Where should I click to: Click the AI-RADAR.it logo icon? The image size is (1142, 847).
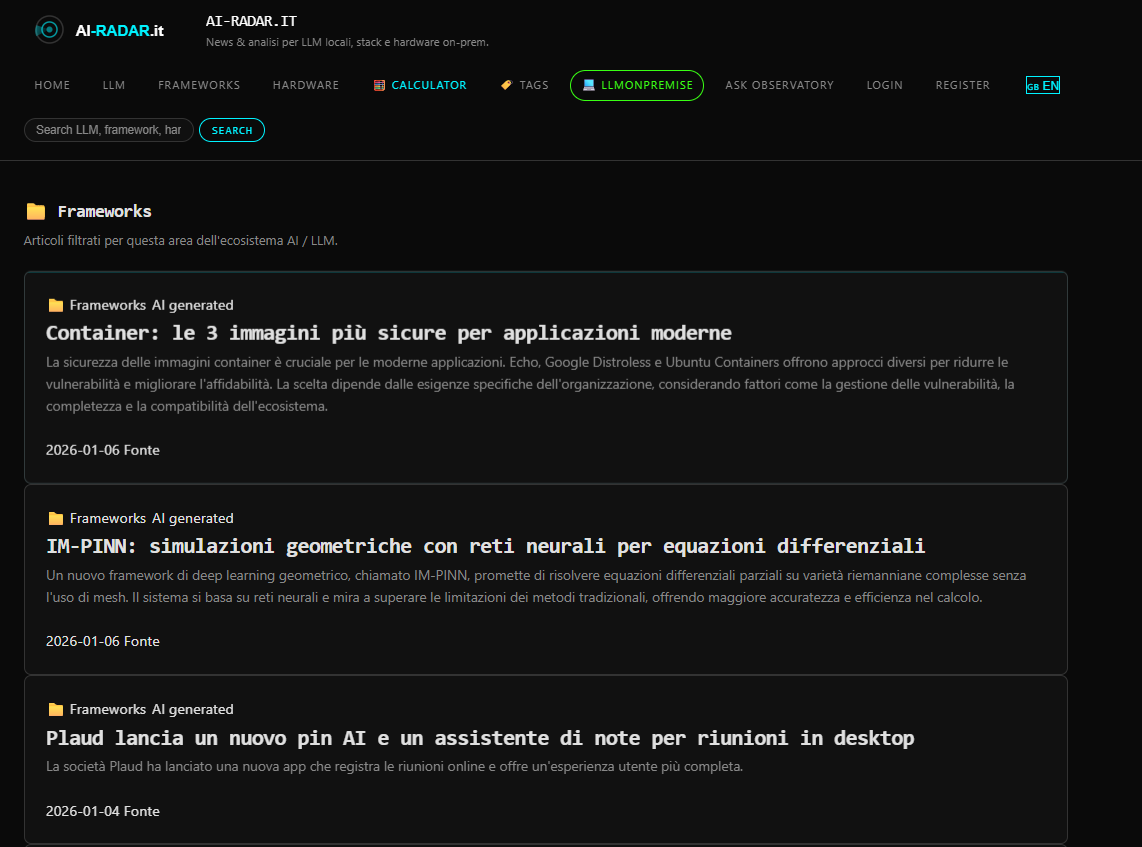(x=49, y=29)
